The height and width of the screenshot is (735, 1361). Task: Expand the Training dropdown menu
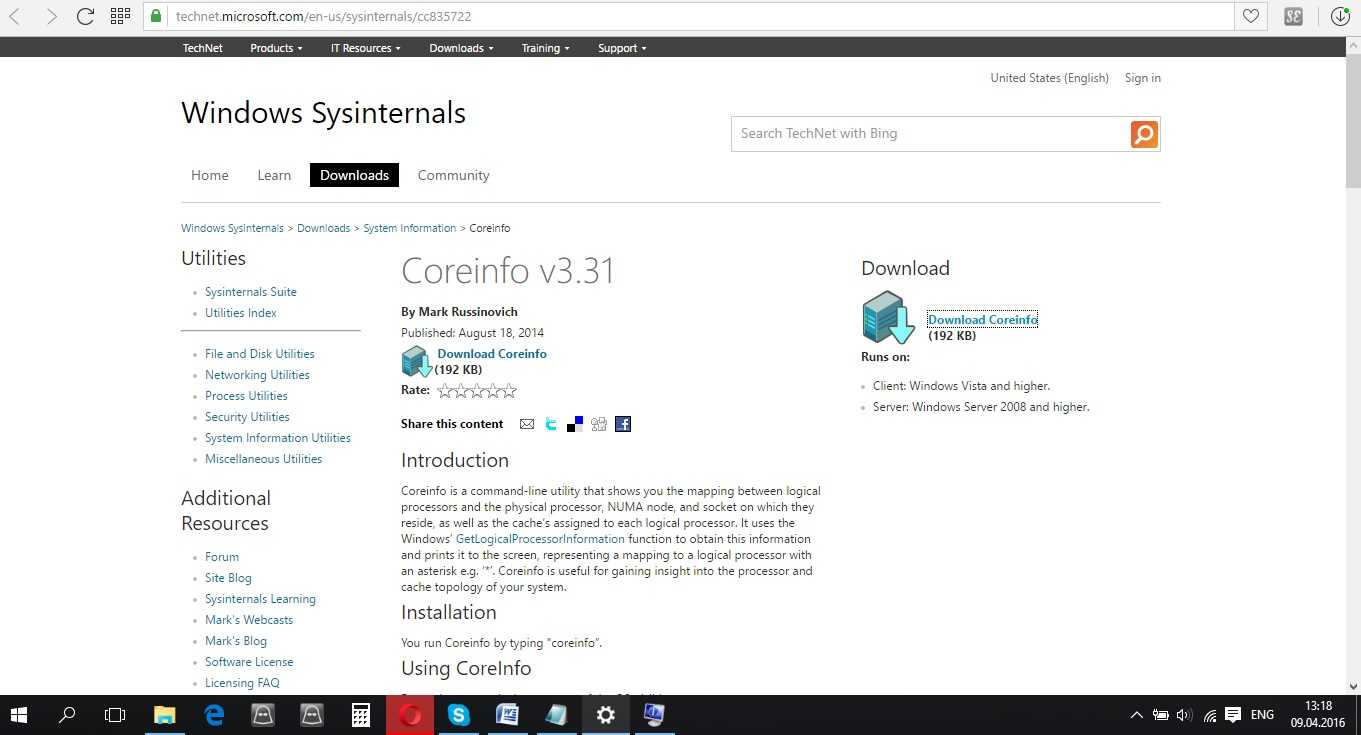click(545, 48)
